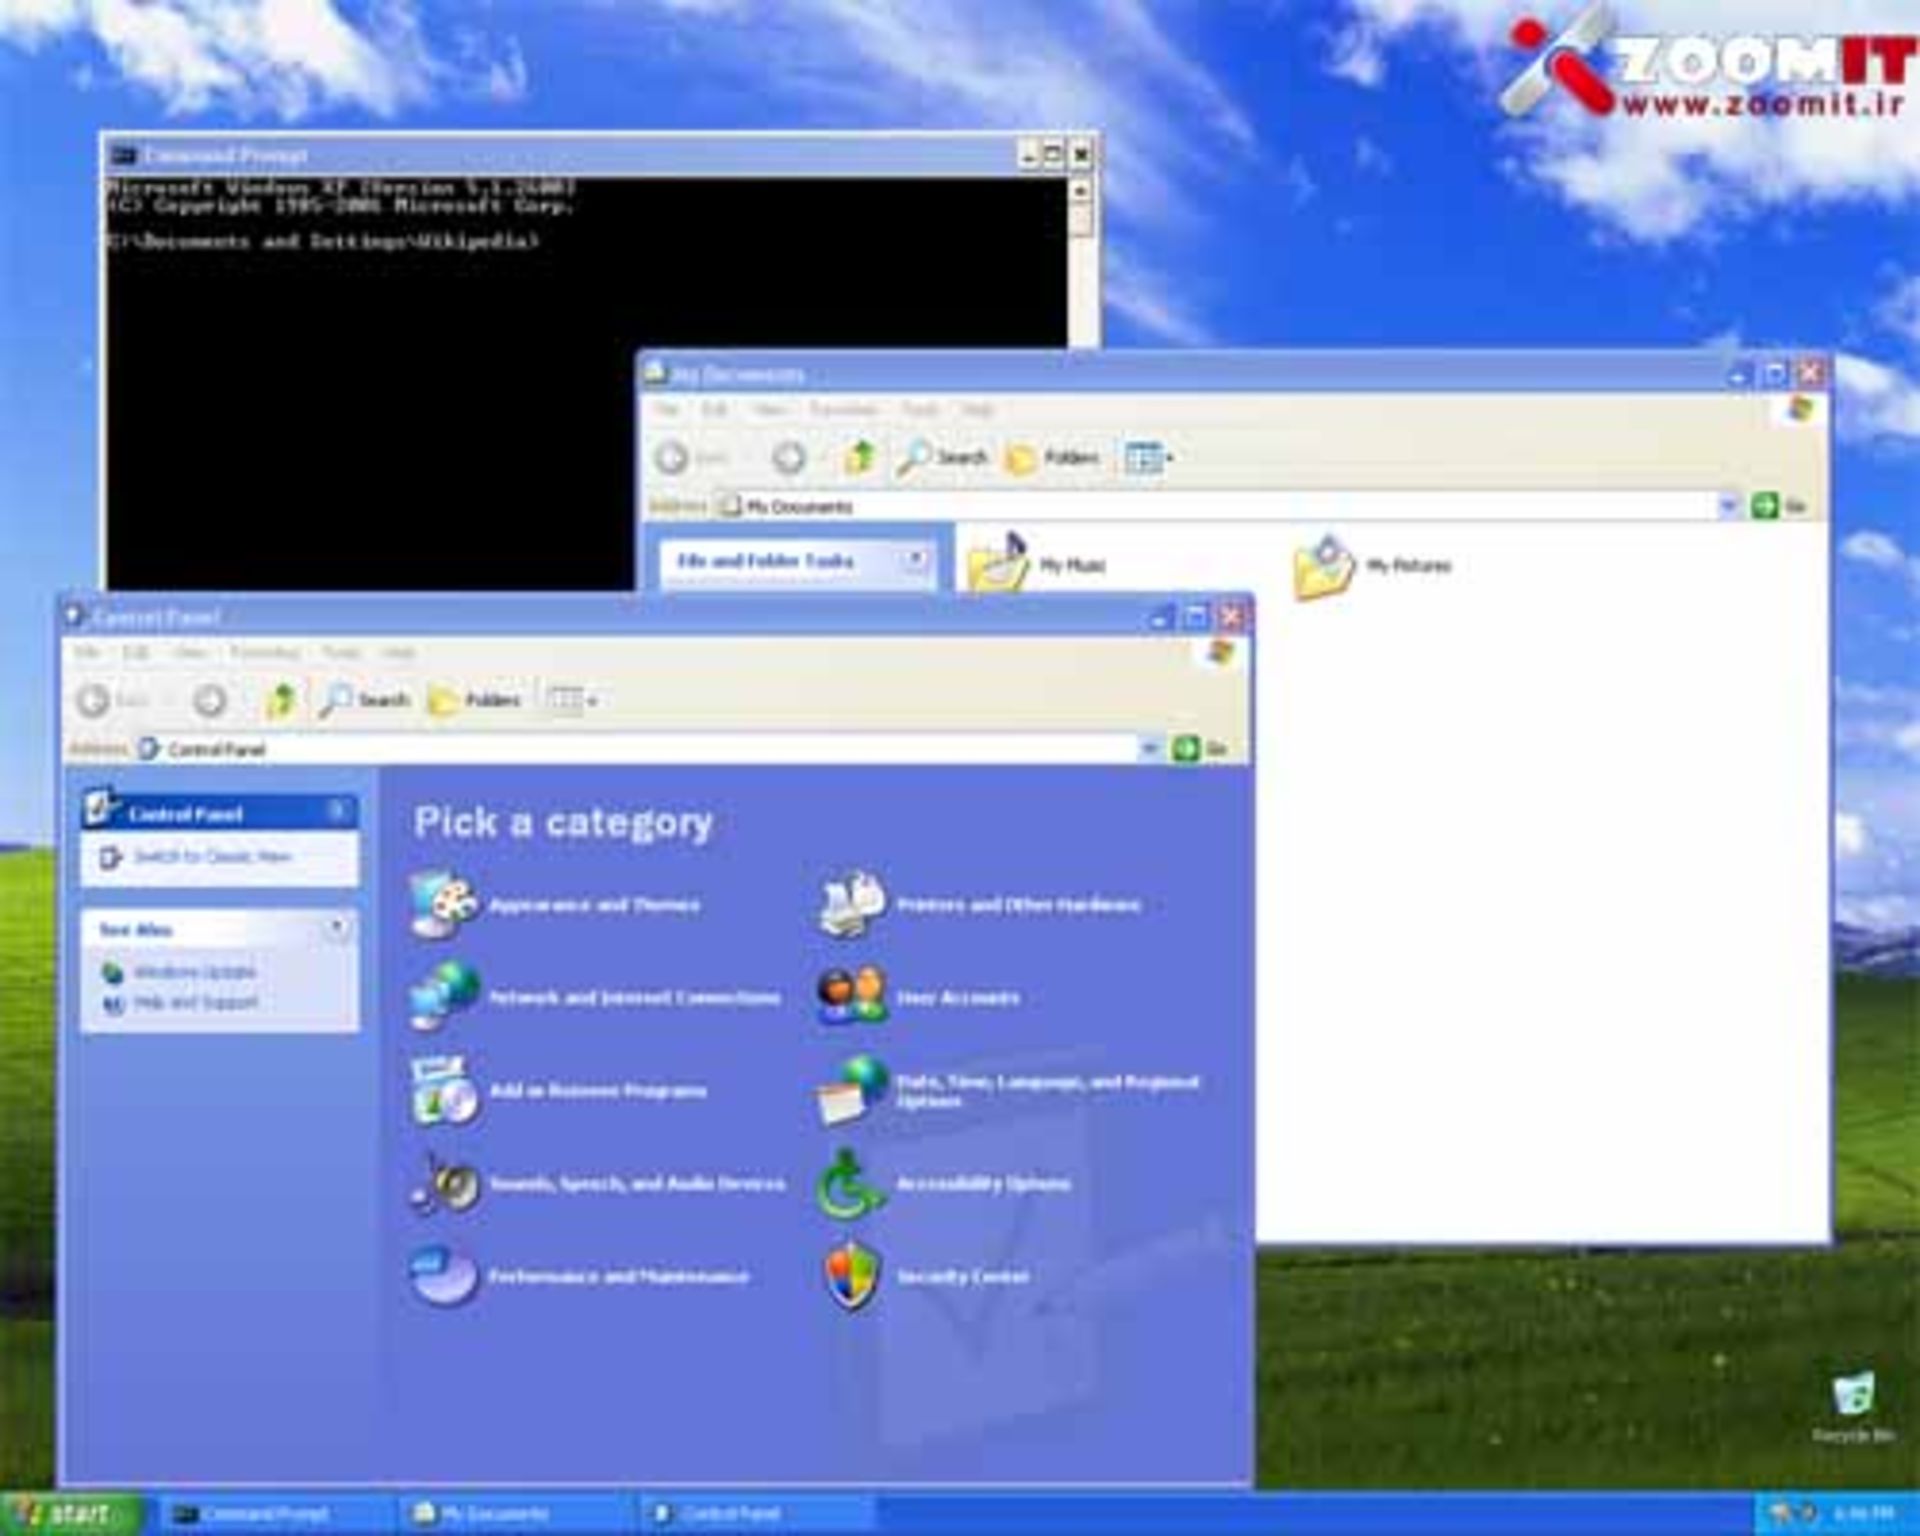Open Tools menu in Control Panel window
This screenshot has height=1536, width=1920.
[341, 652]
